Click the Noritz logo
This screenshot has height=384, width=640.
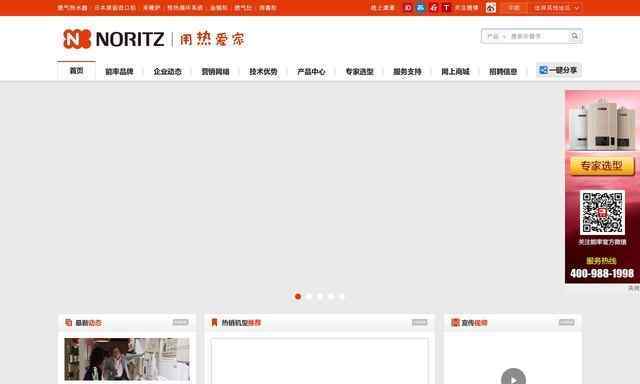point(113,39)
